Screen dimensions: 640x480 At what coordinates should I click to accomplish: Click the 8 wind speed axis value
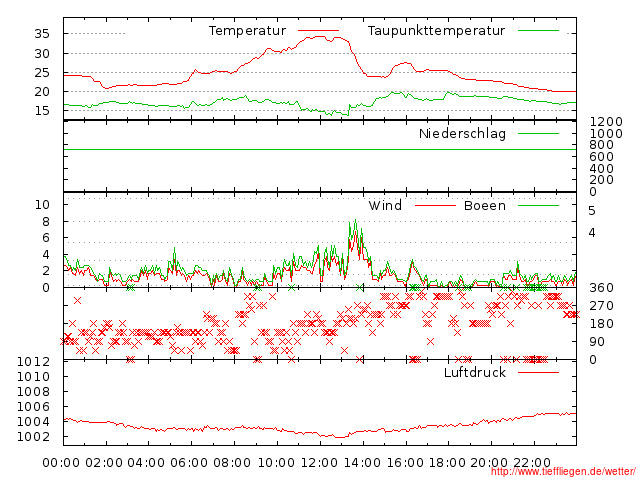pyautogui.click(x=46, y=222)
